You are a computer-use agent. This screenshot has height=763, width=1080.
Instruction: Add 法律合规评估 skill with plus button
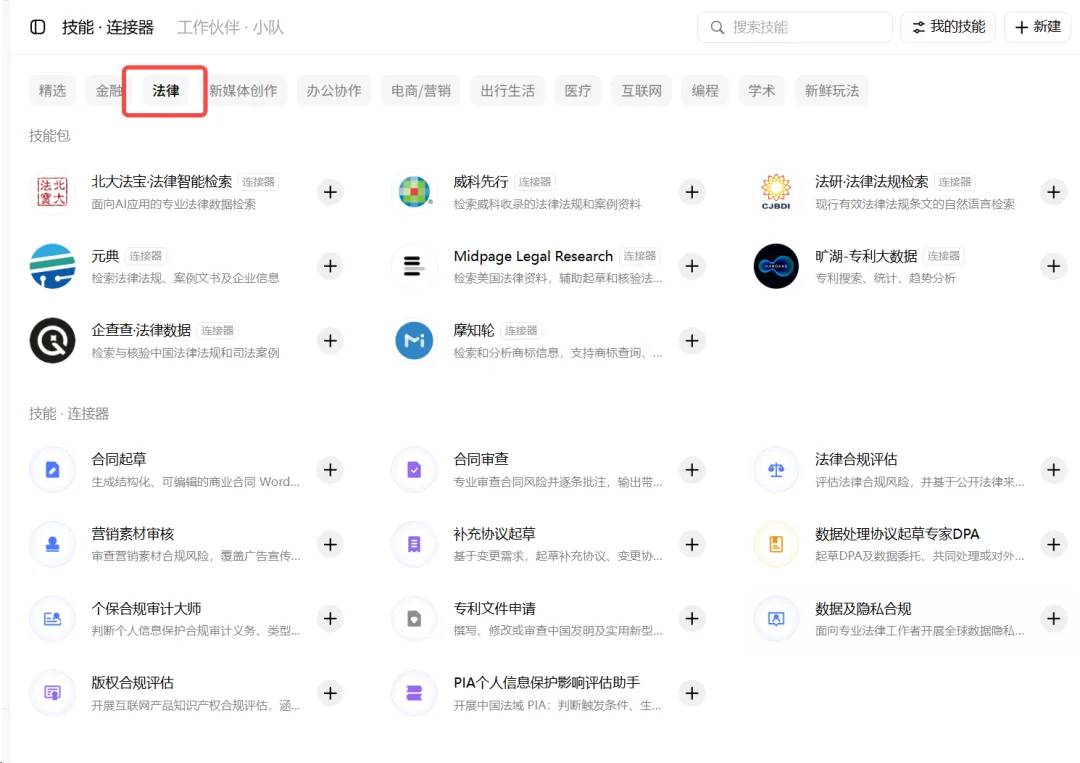click(x=1054, y=470)
